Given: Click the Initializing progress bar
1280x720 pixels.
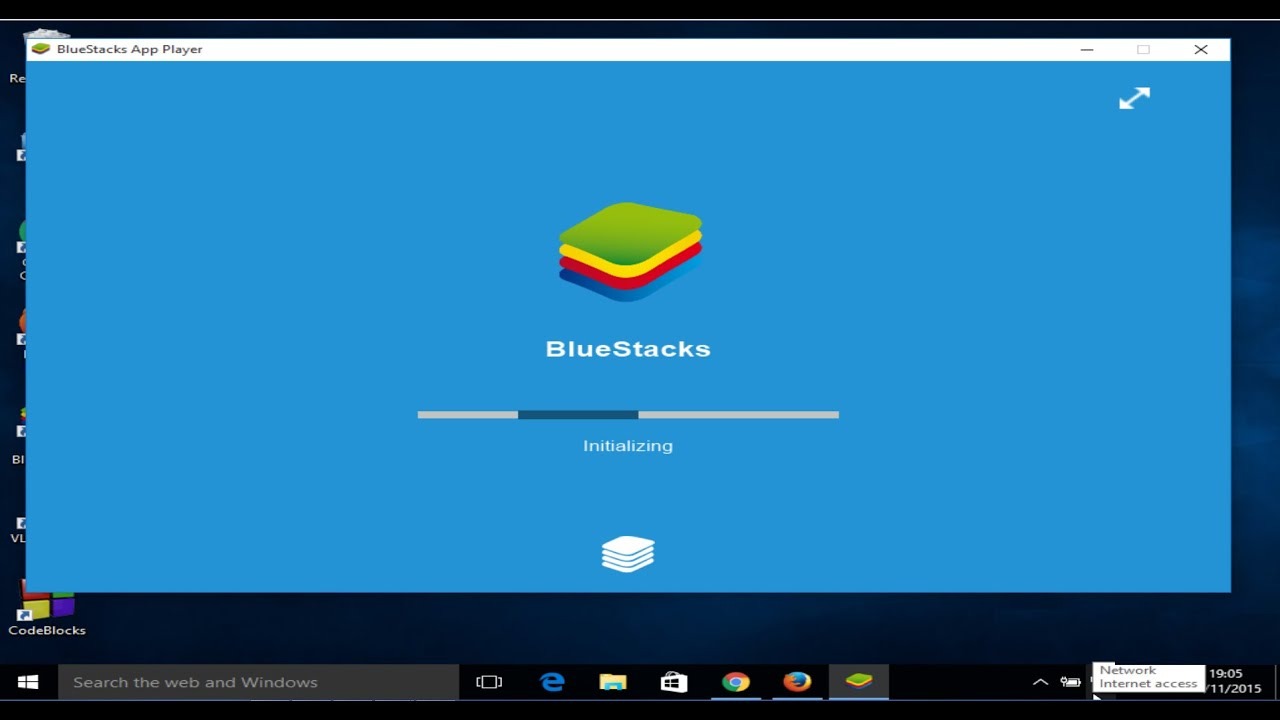Looking at the screenshot, I should (628, 413).
